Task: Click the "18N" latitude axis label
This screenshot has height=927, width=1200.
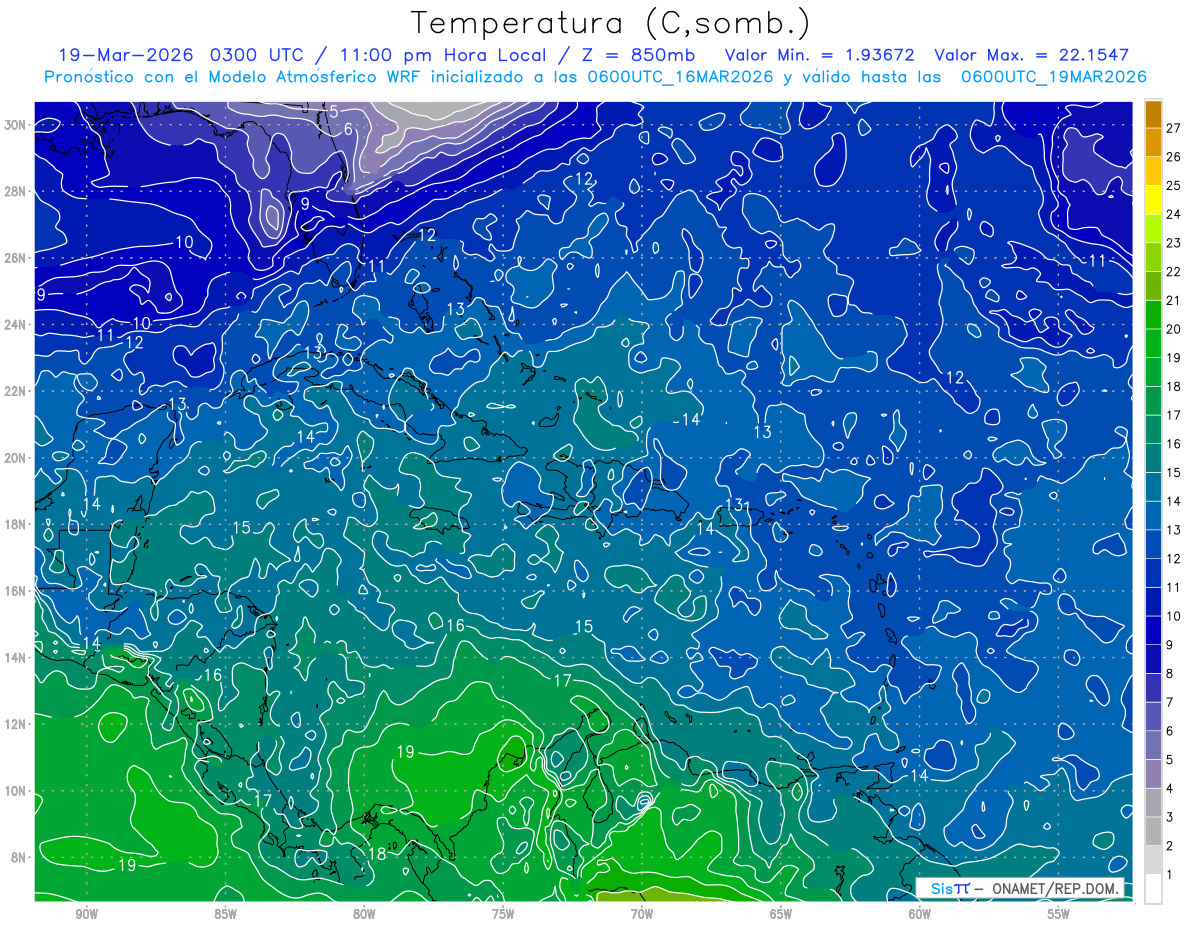Action: pos(17,524)
